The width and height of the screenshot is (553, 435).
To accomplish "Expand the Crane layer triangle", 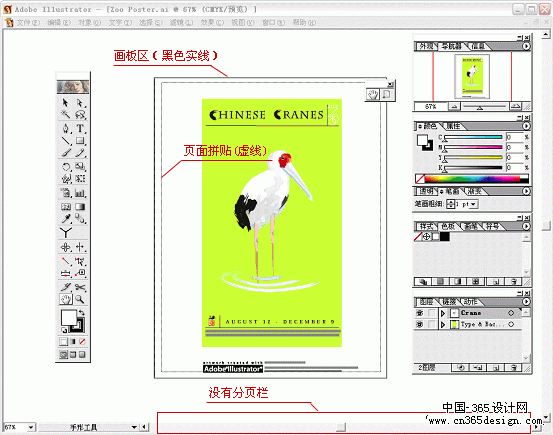I will (443, 313).
